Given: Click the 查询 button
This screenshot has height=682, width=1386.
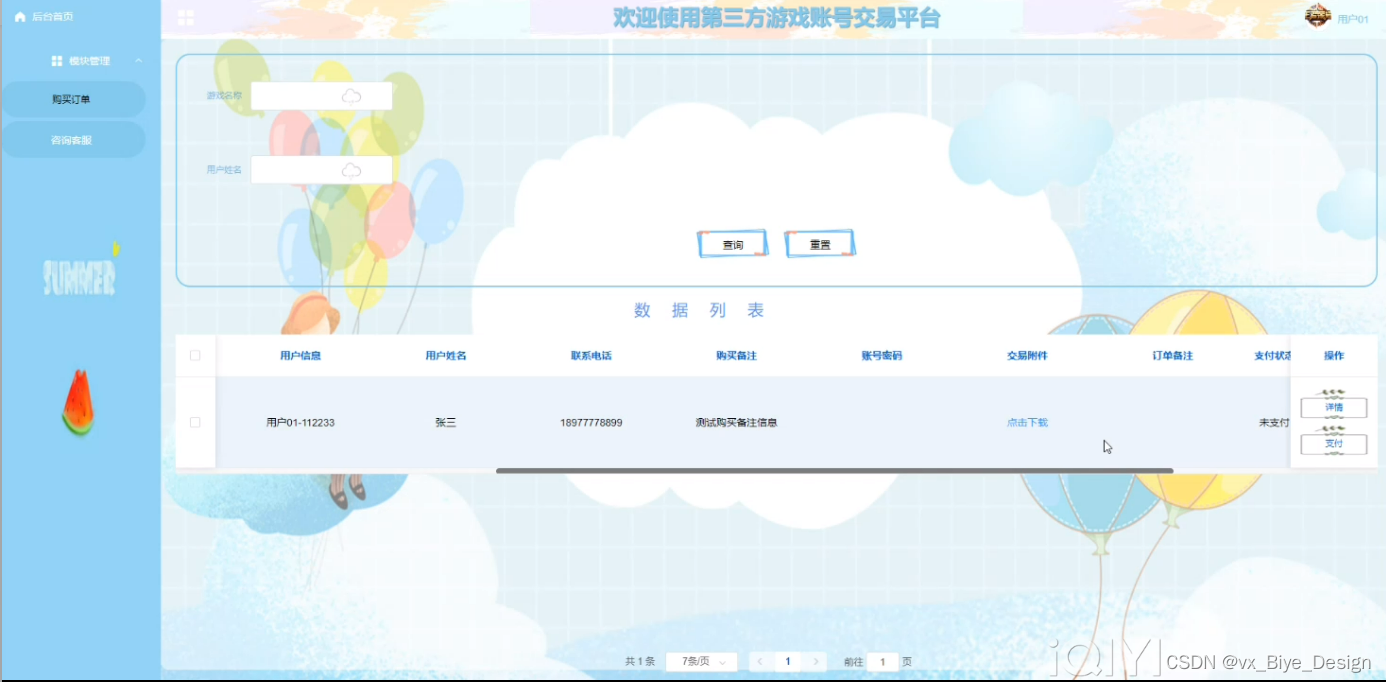Looking at the screenshot, I should [733, 245].
